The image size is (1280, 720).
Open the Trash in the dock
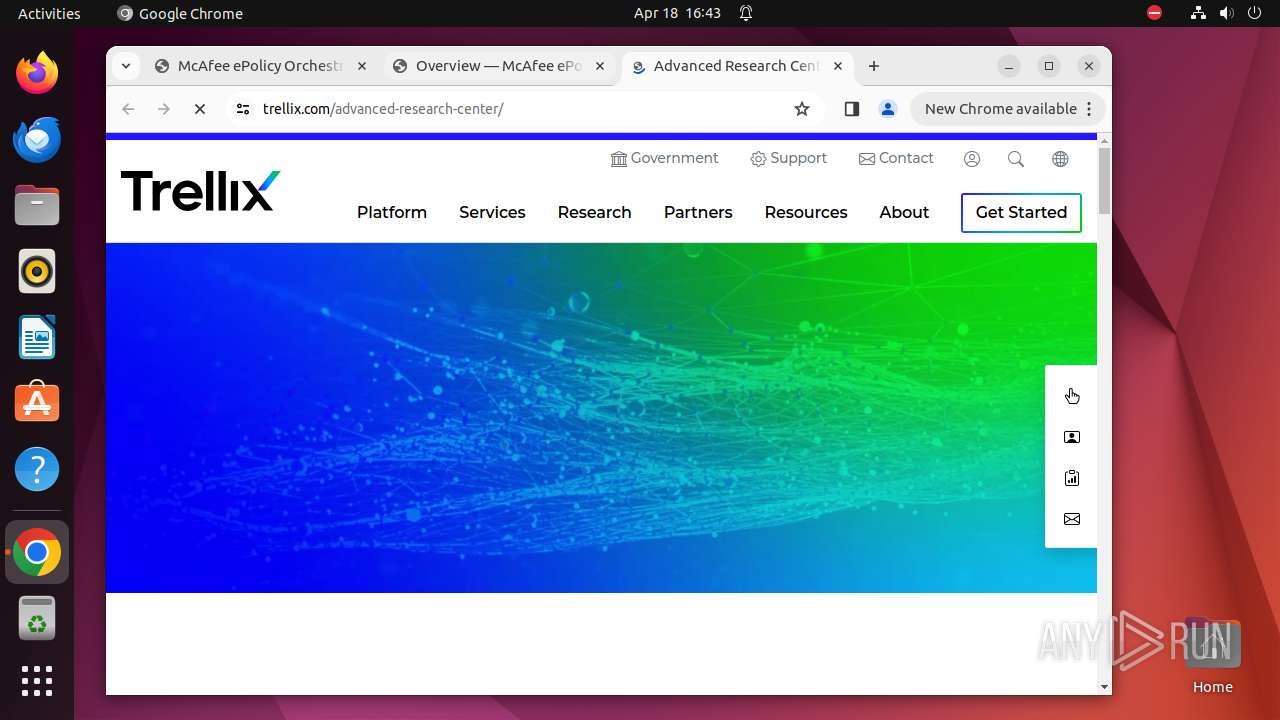(x=37, y=618)
